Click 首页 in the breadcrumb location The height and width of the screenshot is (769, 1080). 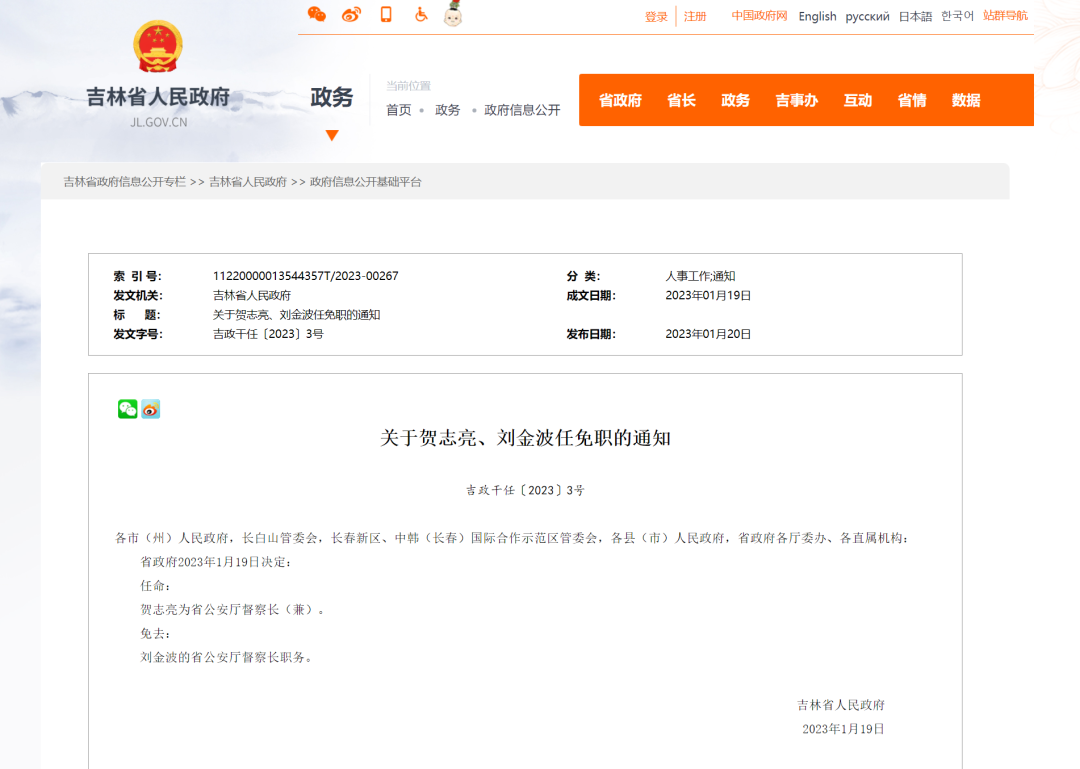(399, 110)
